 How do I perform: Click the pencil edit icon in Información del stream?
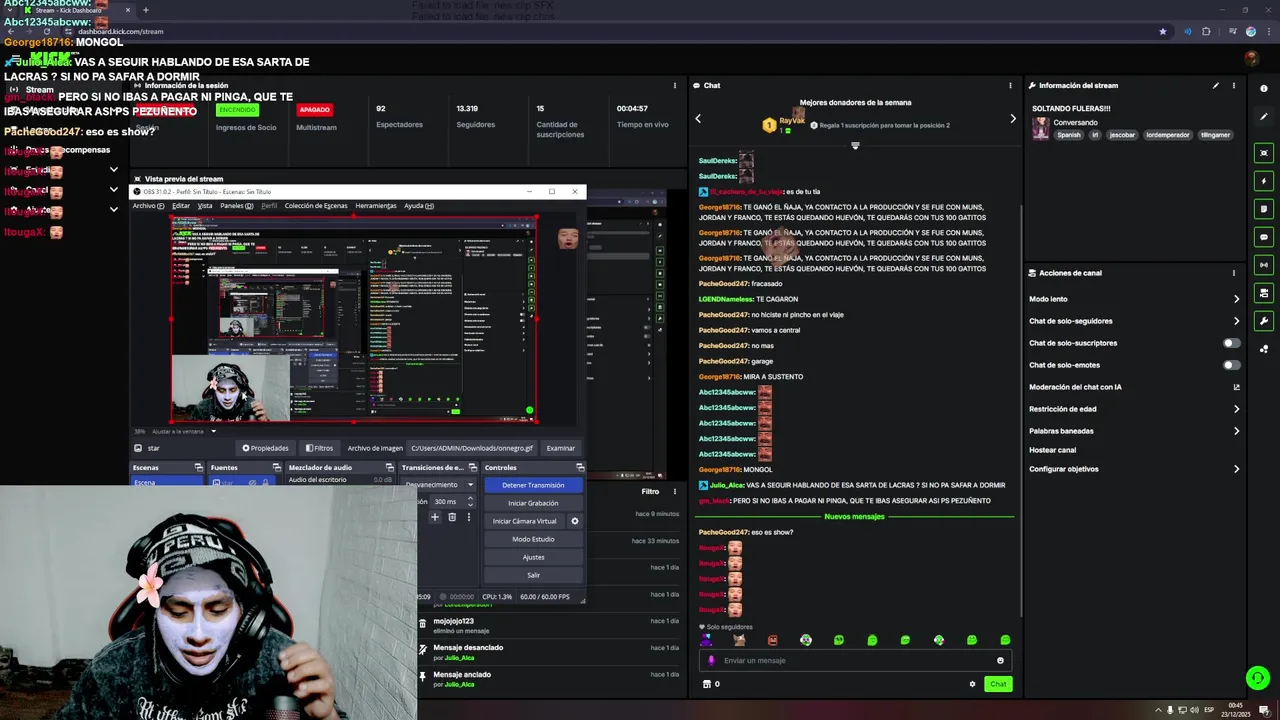[1216, 85]
